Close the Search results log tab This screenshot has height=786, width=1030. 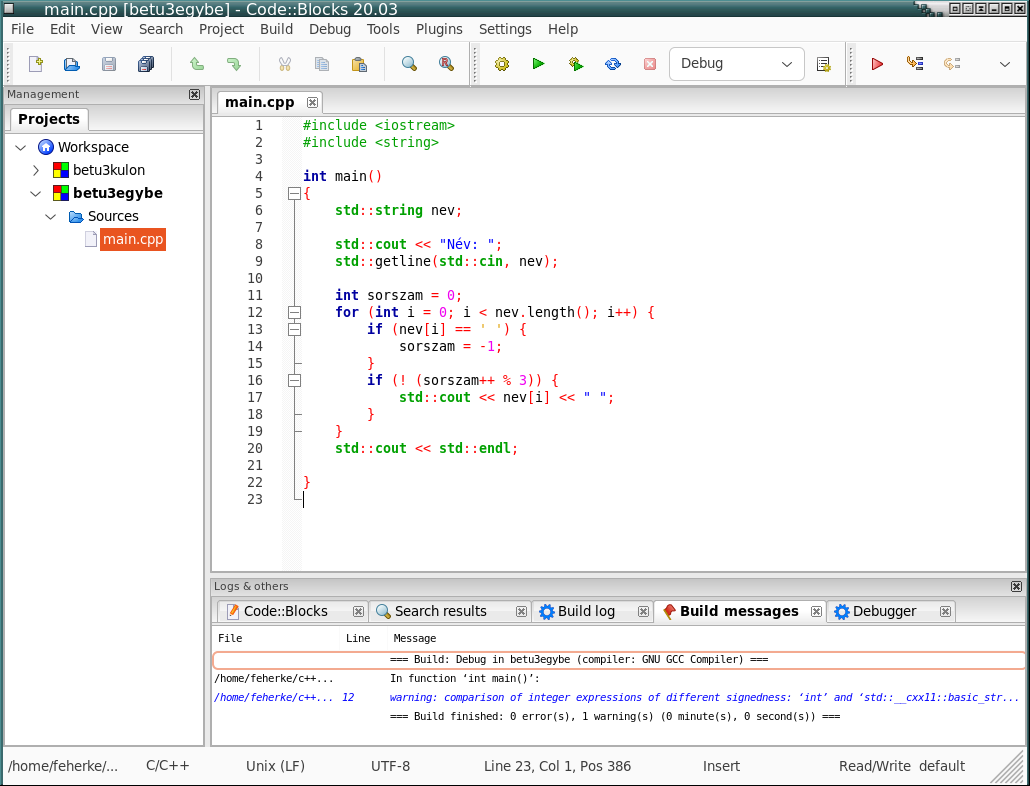(521, 611)
